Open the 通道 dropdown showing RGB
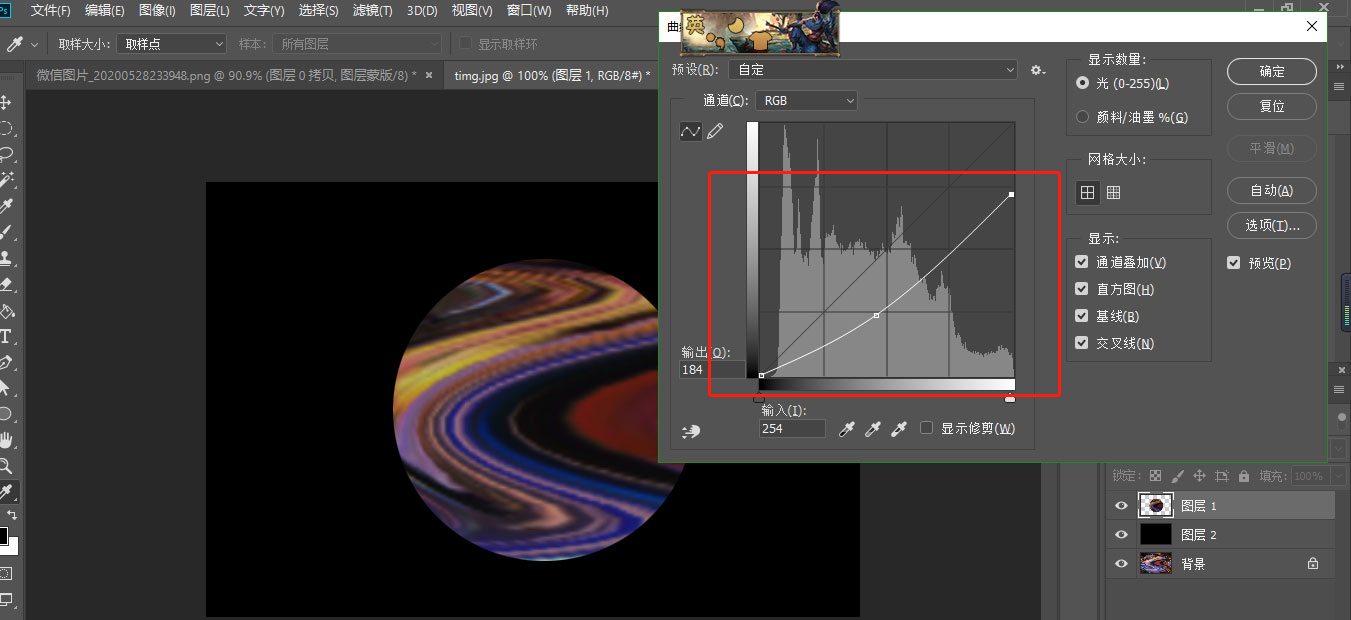Screen dimensions: 1351x620 806,100
